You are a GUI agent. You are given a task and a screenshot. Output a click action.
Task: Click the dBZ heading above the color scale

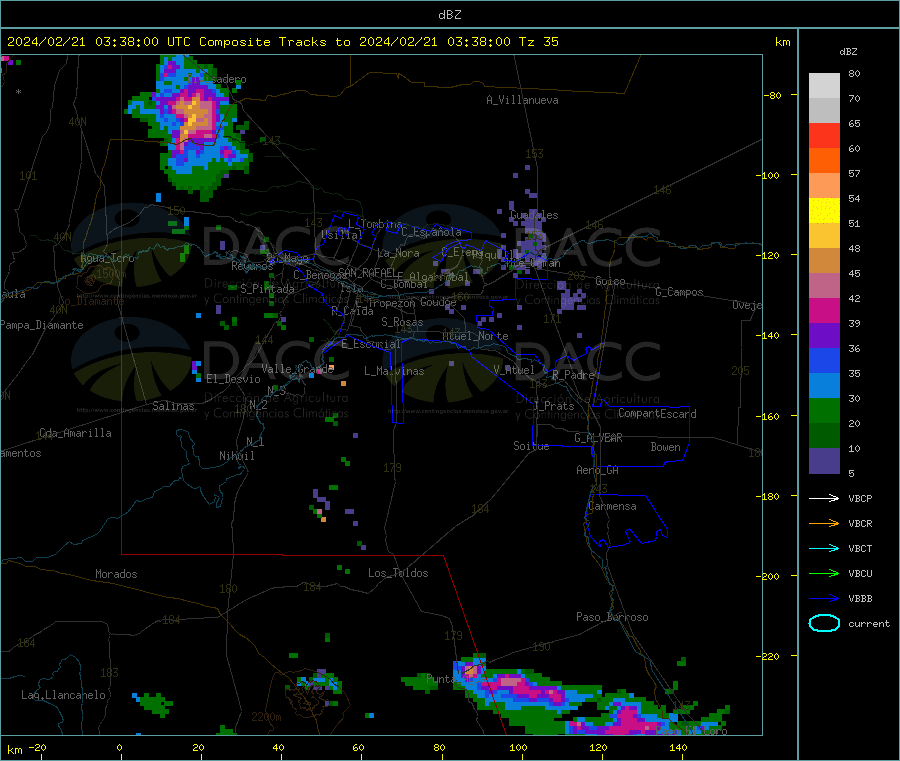tap(848, 52)
